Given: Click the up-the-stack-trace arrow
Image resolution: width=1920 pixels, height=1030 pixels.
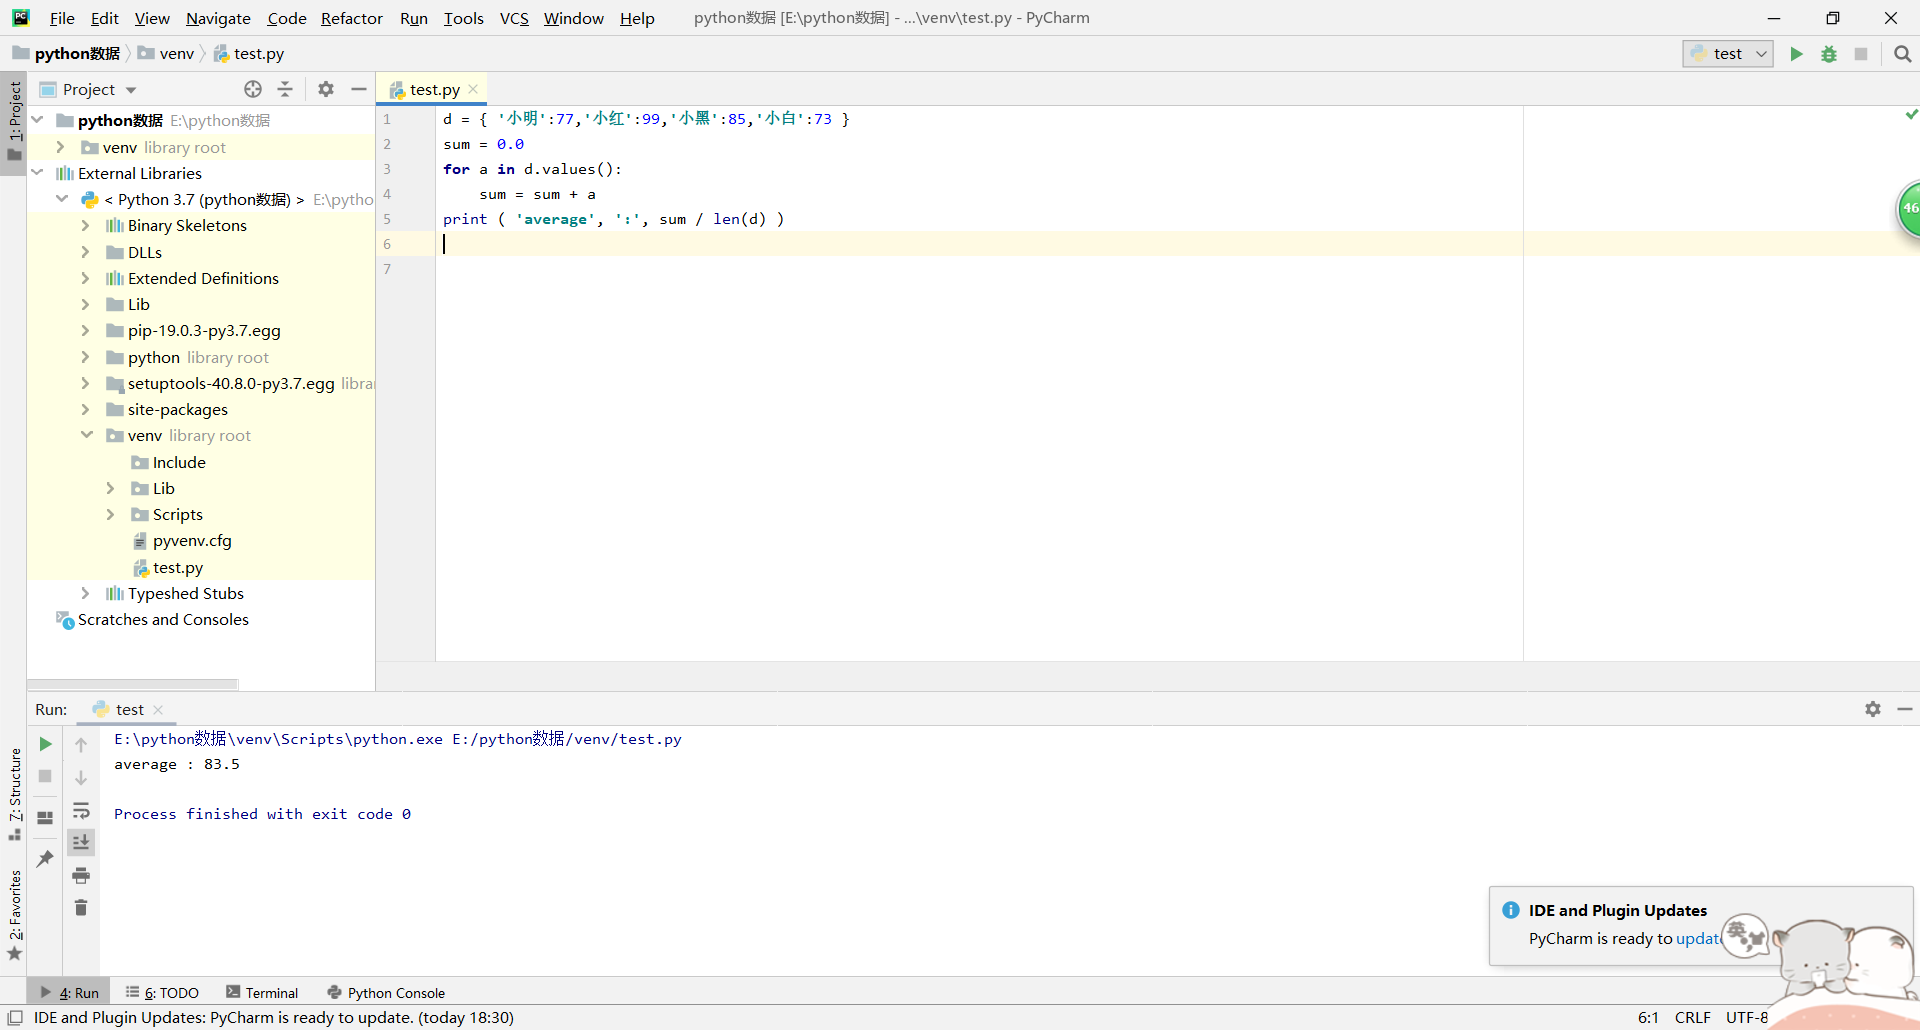Looking at the screenshot, I should click(81, 744).
